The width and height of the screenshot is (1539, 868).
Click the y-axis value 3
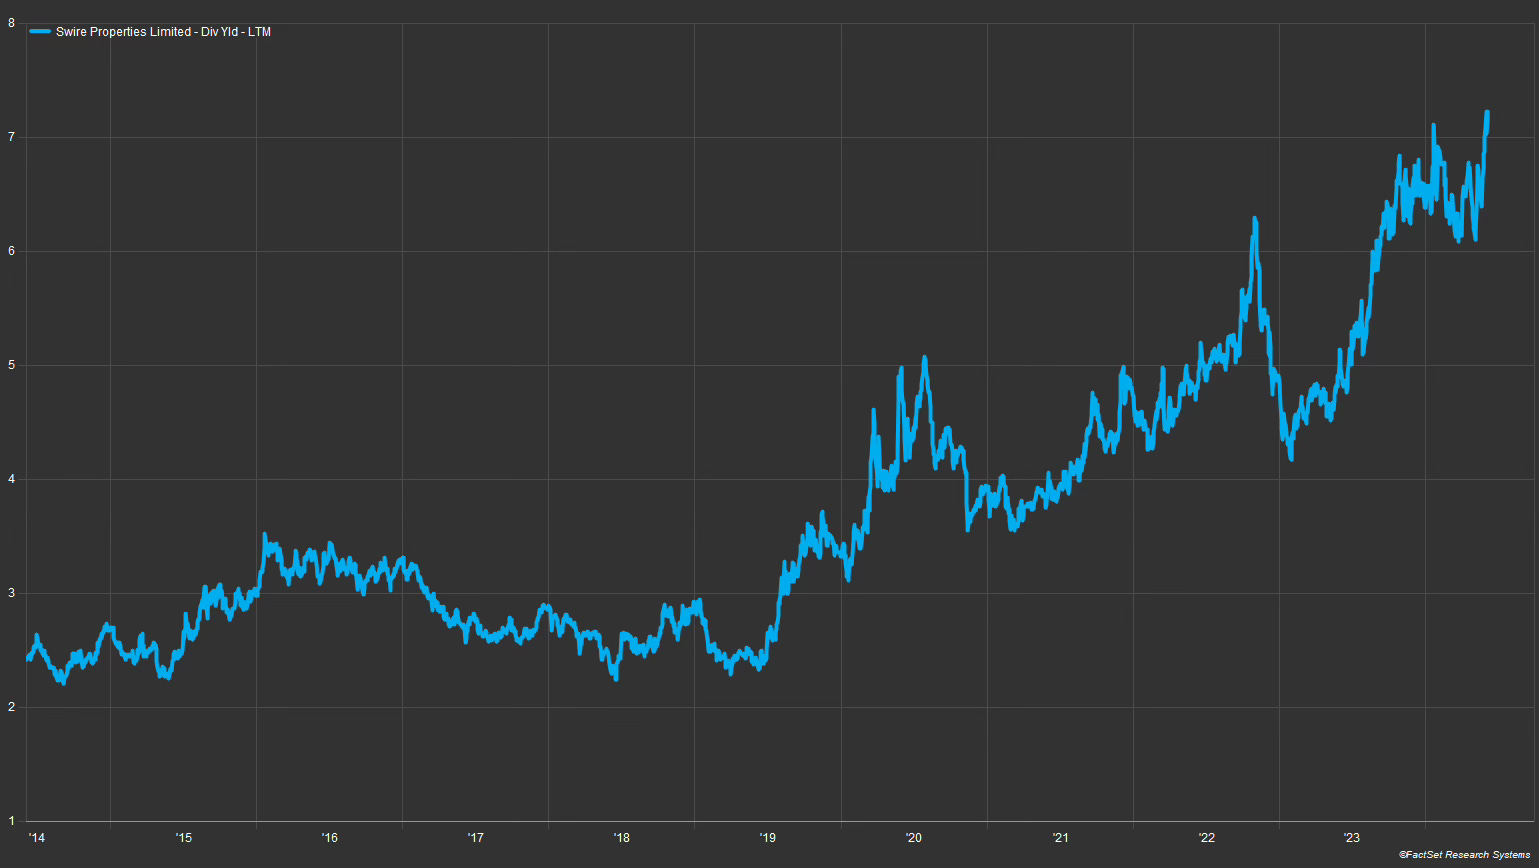[x=11, y=593]
